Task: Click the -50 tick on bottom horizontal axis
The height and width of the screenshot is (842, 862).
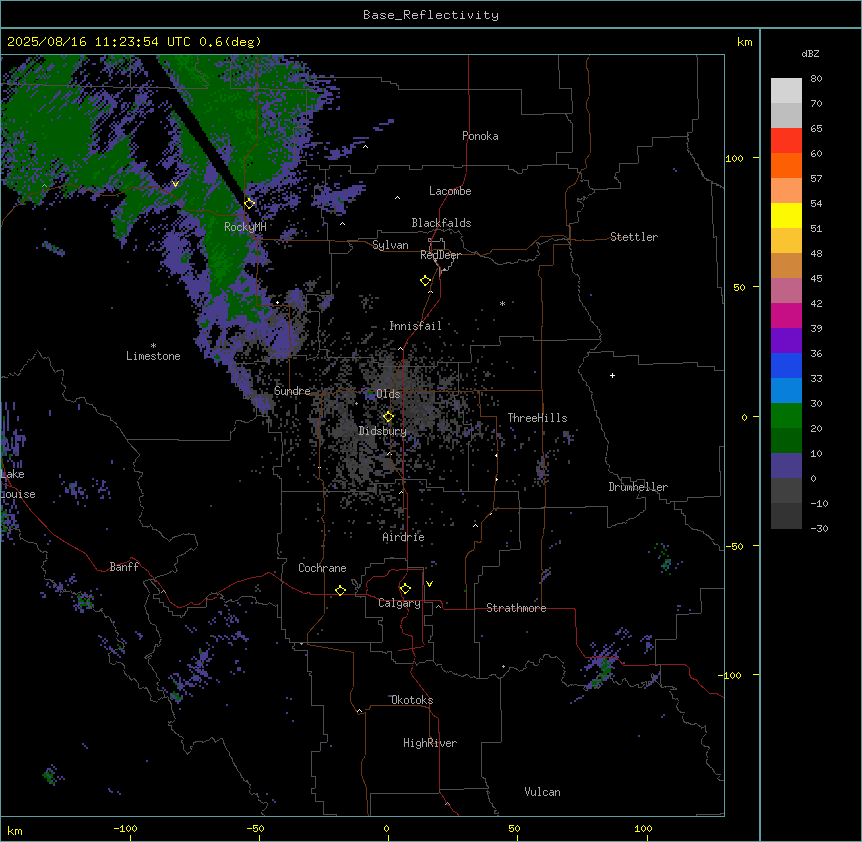Action: click(255, 829)
